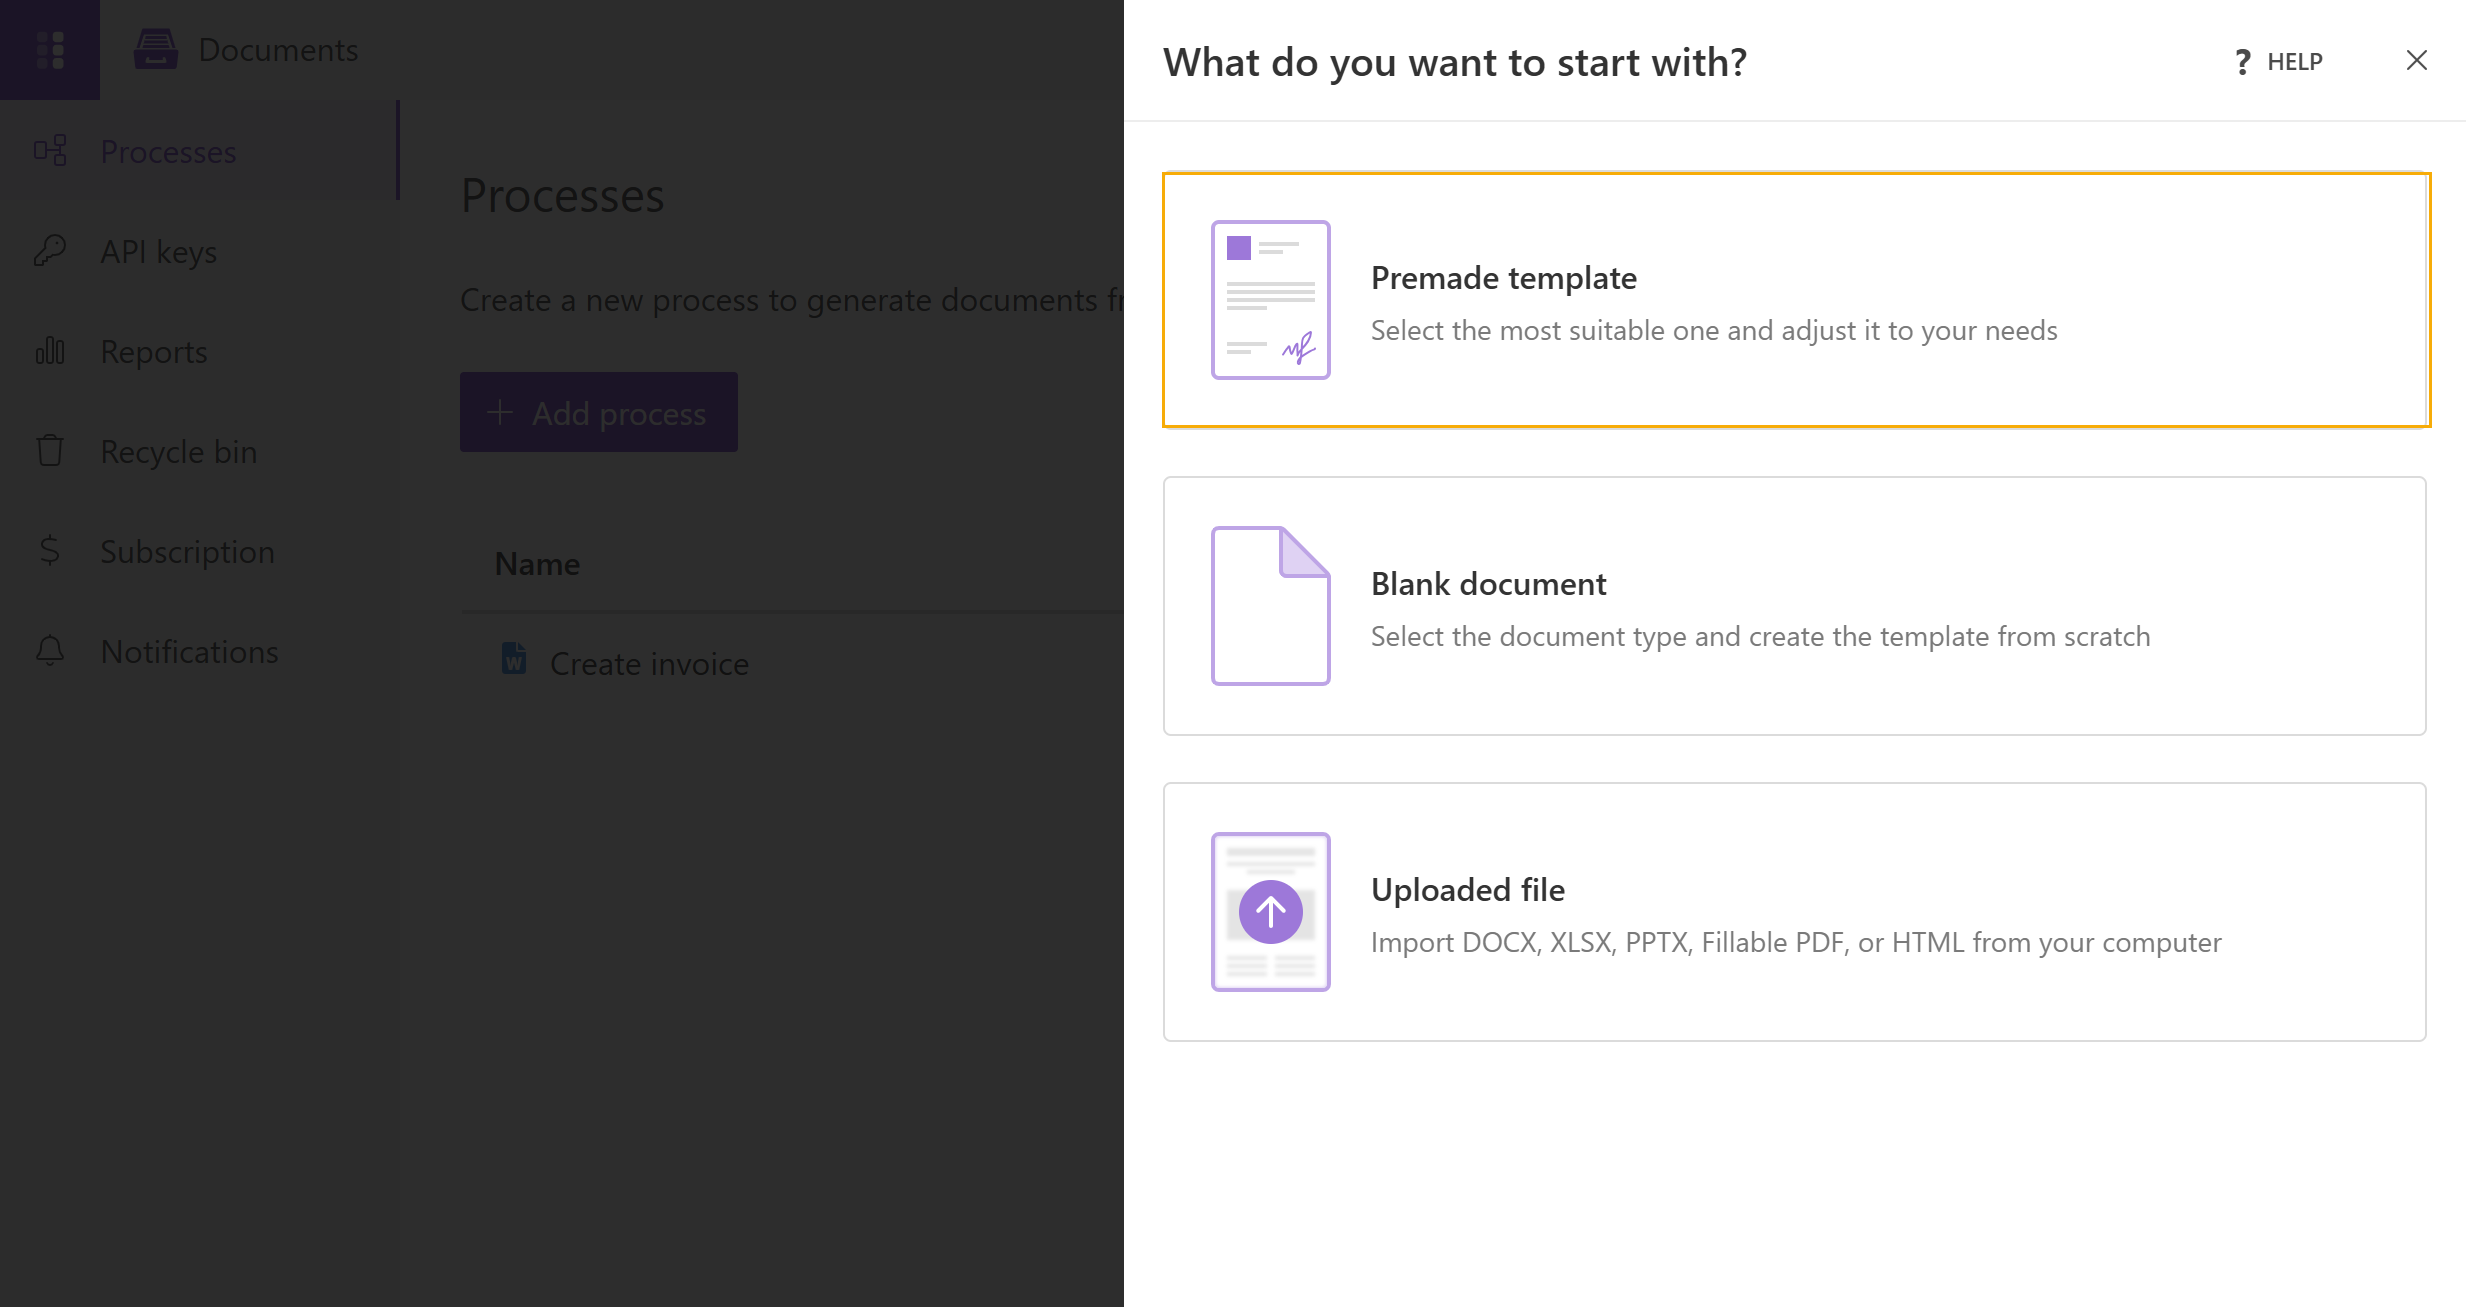
Task: Click the Uploaded file arrow icon
Action: point(1270,912)
